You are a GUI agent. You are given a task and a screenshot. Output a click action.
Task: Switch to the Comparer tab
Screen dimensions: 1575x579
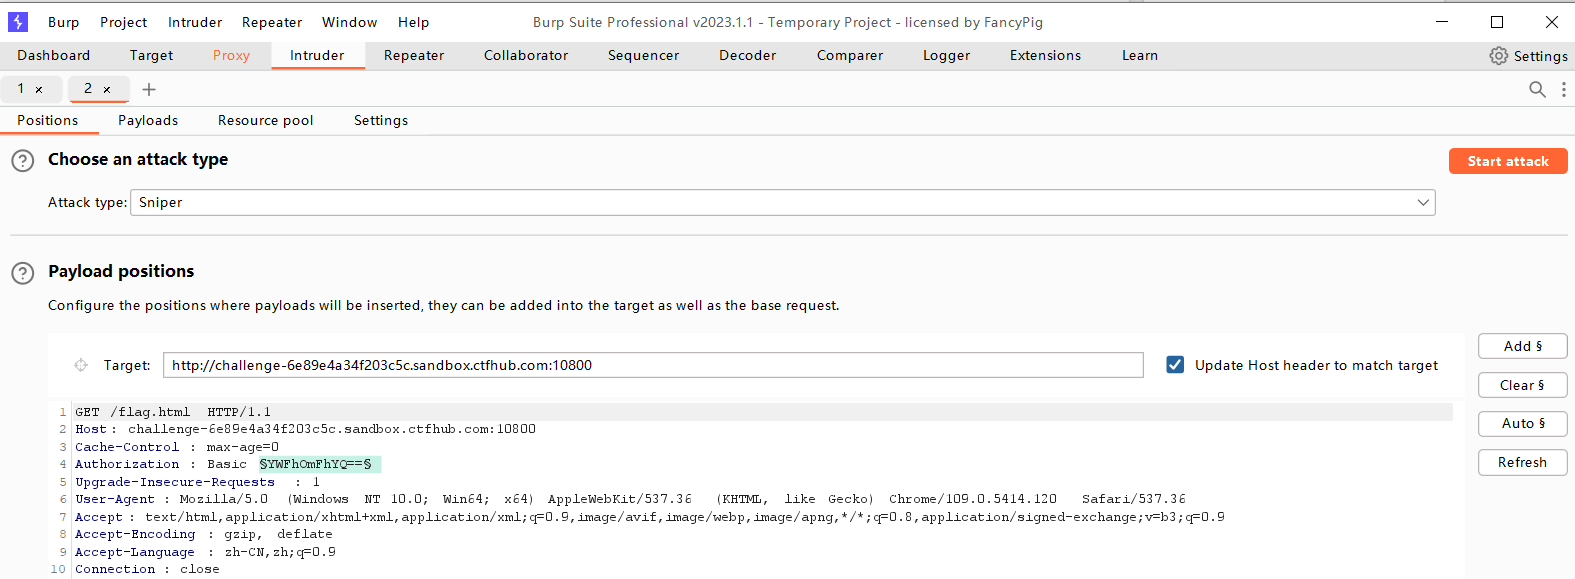point(850,56)
